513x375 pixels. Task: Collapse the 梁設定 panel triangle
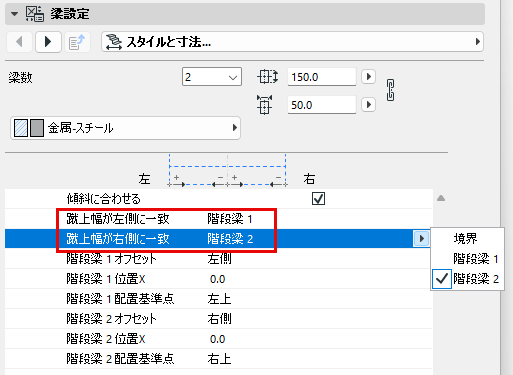coord(14,14)
